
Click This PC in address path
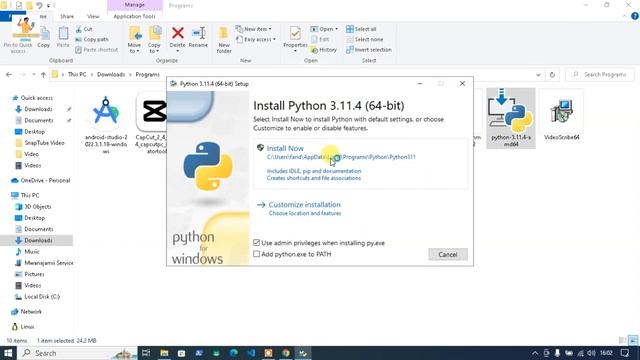77,74
